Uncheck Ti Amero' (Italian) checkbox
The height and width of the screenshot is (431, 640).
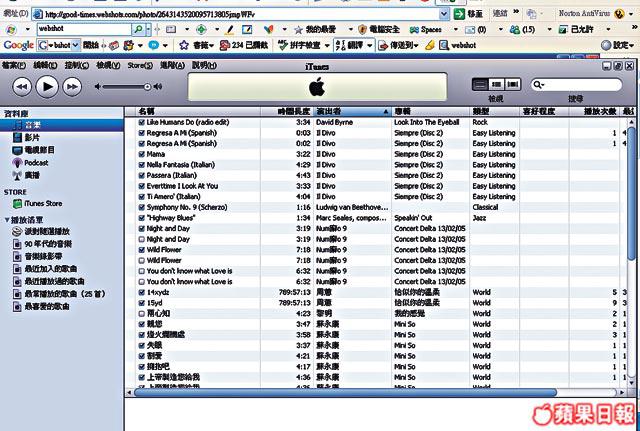click(142, 196)
